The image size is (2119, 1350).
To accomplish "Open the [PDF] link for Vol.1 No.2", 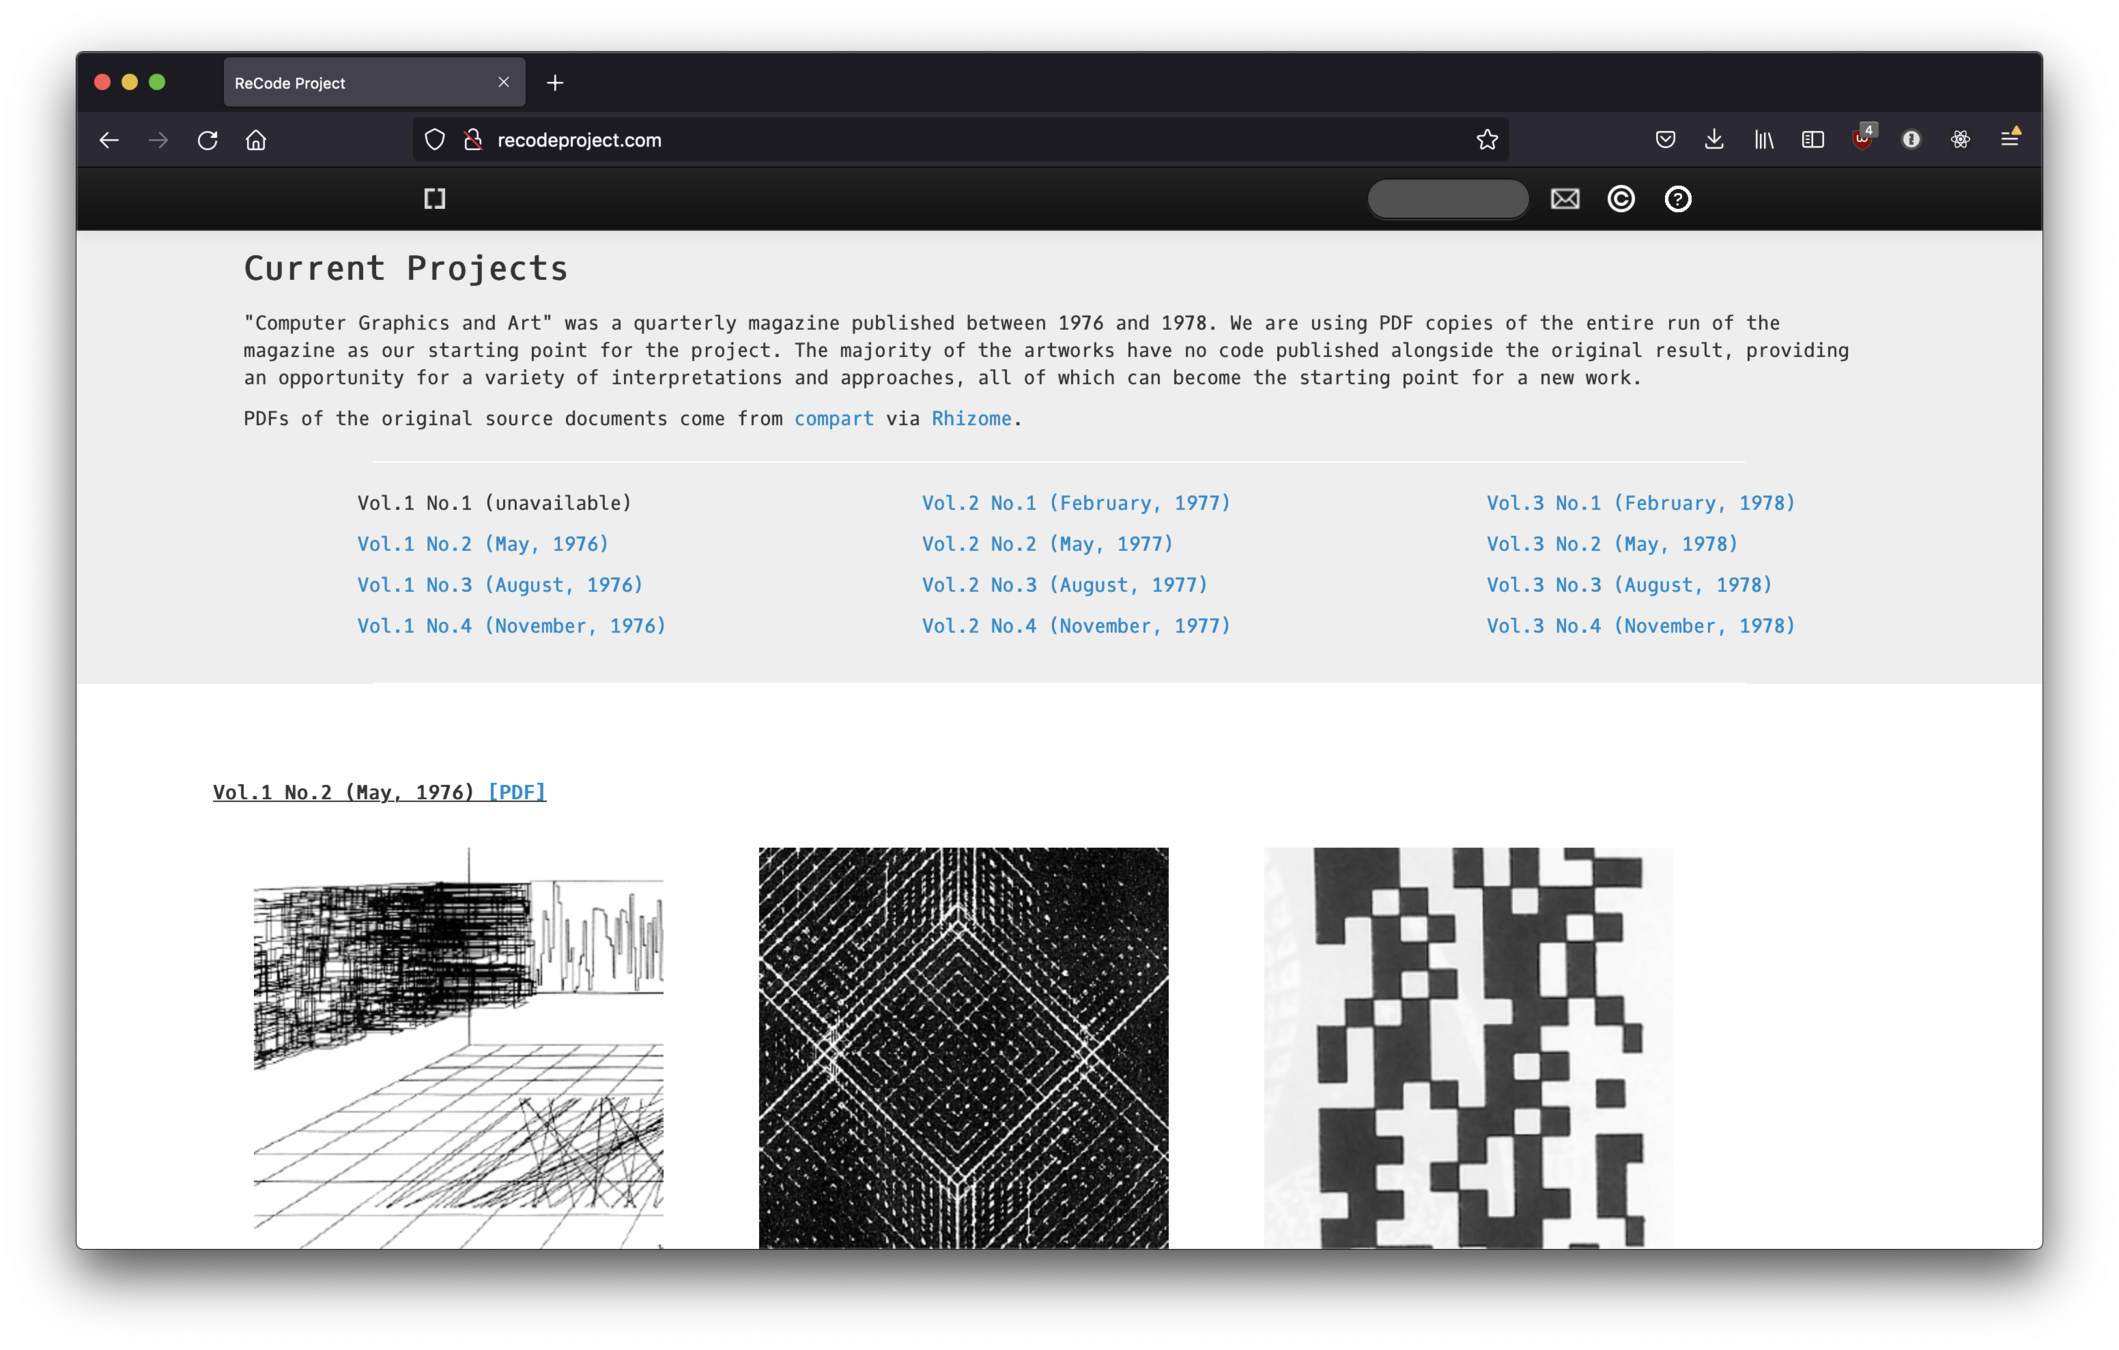I will [x=516, y=792].
